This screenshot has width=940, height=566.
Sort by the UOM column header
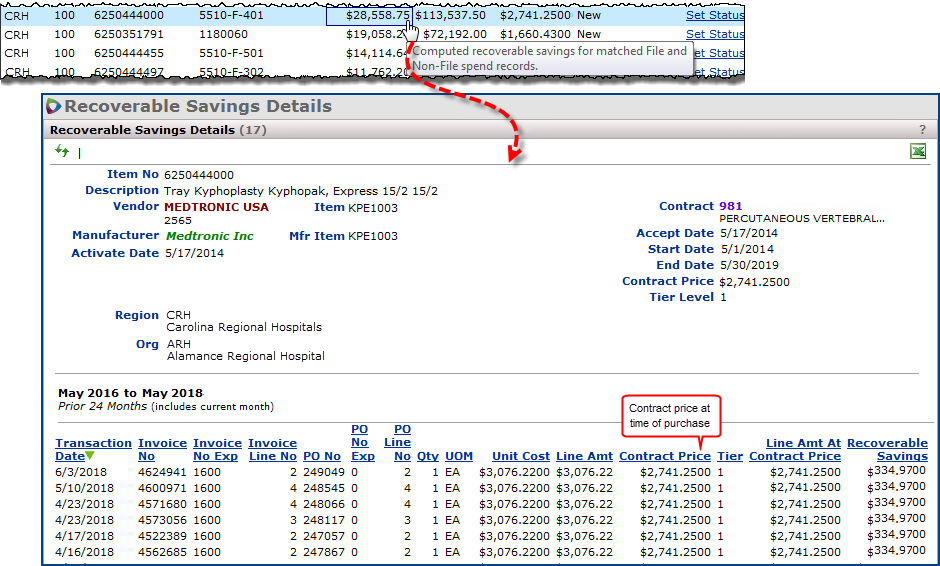tap(459, 456)
